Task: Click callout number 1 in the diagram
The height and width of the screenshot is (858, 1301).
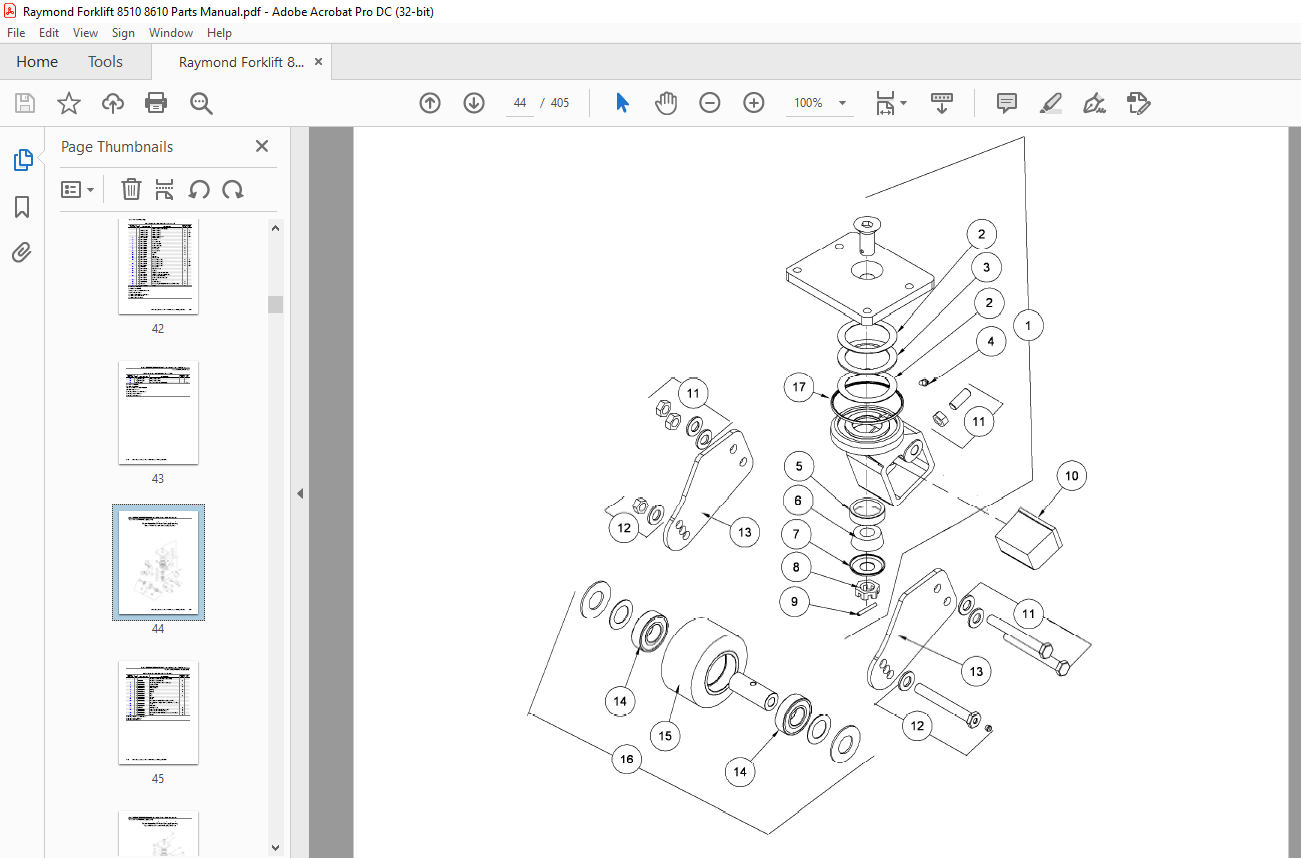Action: [1027, 325]
